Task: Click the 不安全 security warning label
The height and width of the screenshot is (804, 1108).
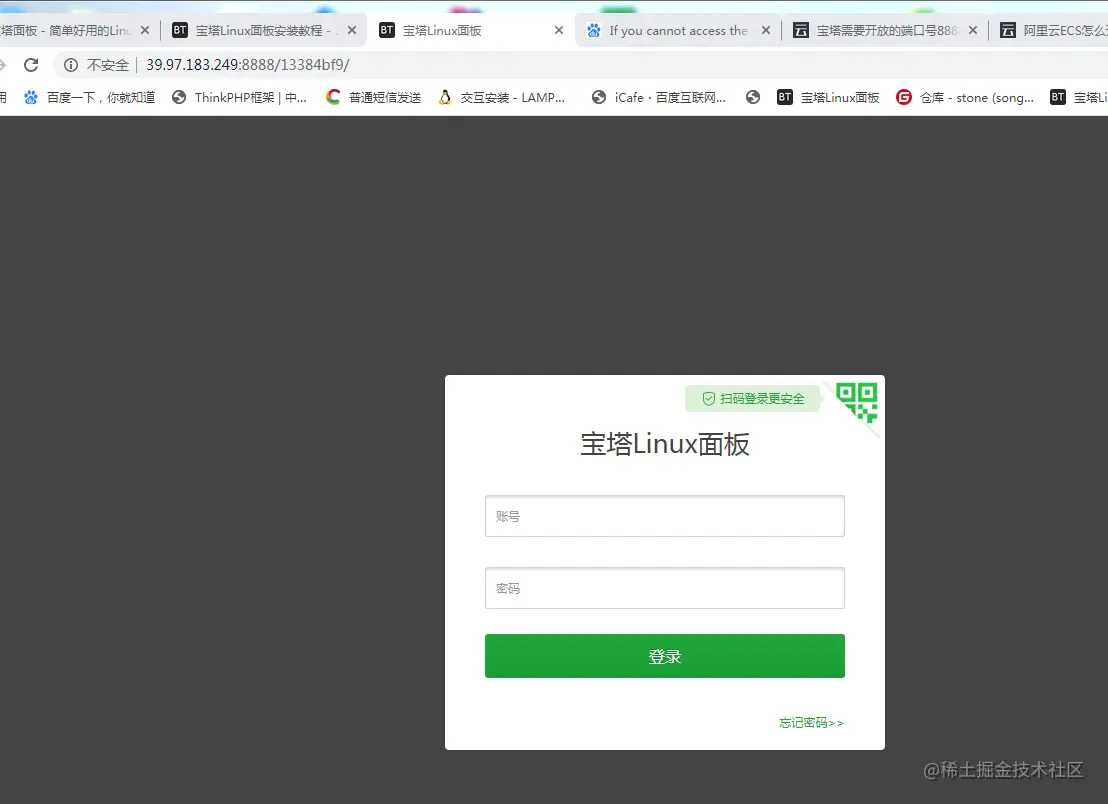Action: click(x=107, y=65)
